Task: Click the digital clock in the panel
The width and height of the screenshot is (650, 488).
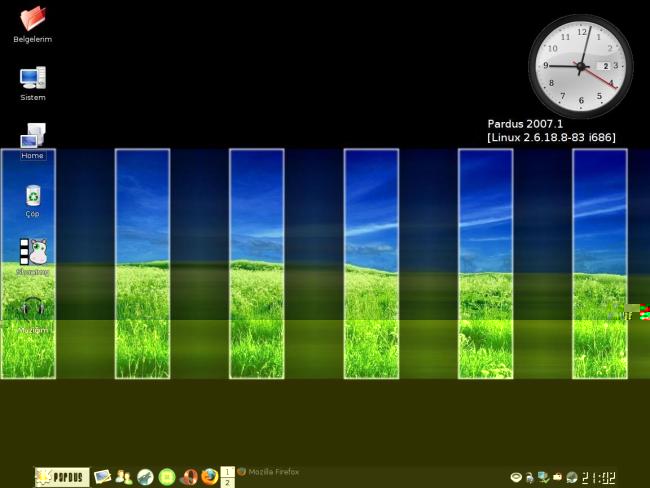Action: point(599,478)
